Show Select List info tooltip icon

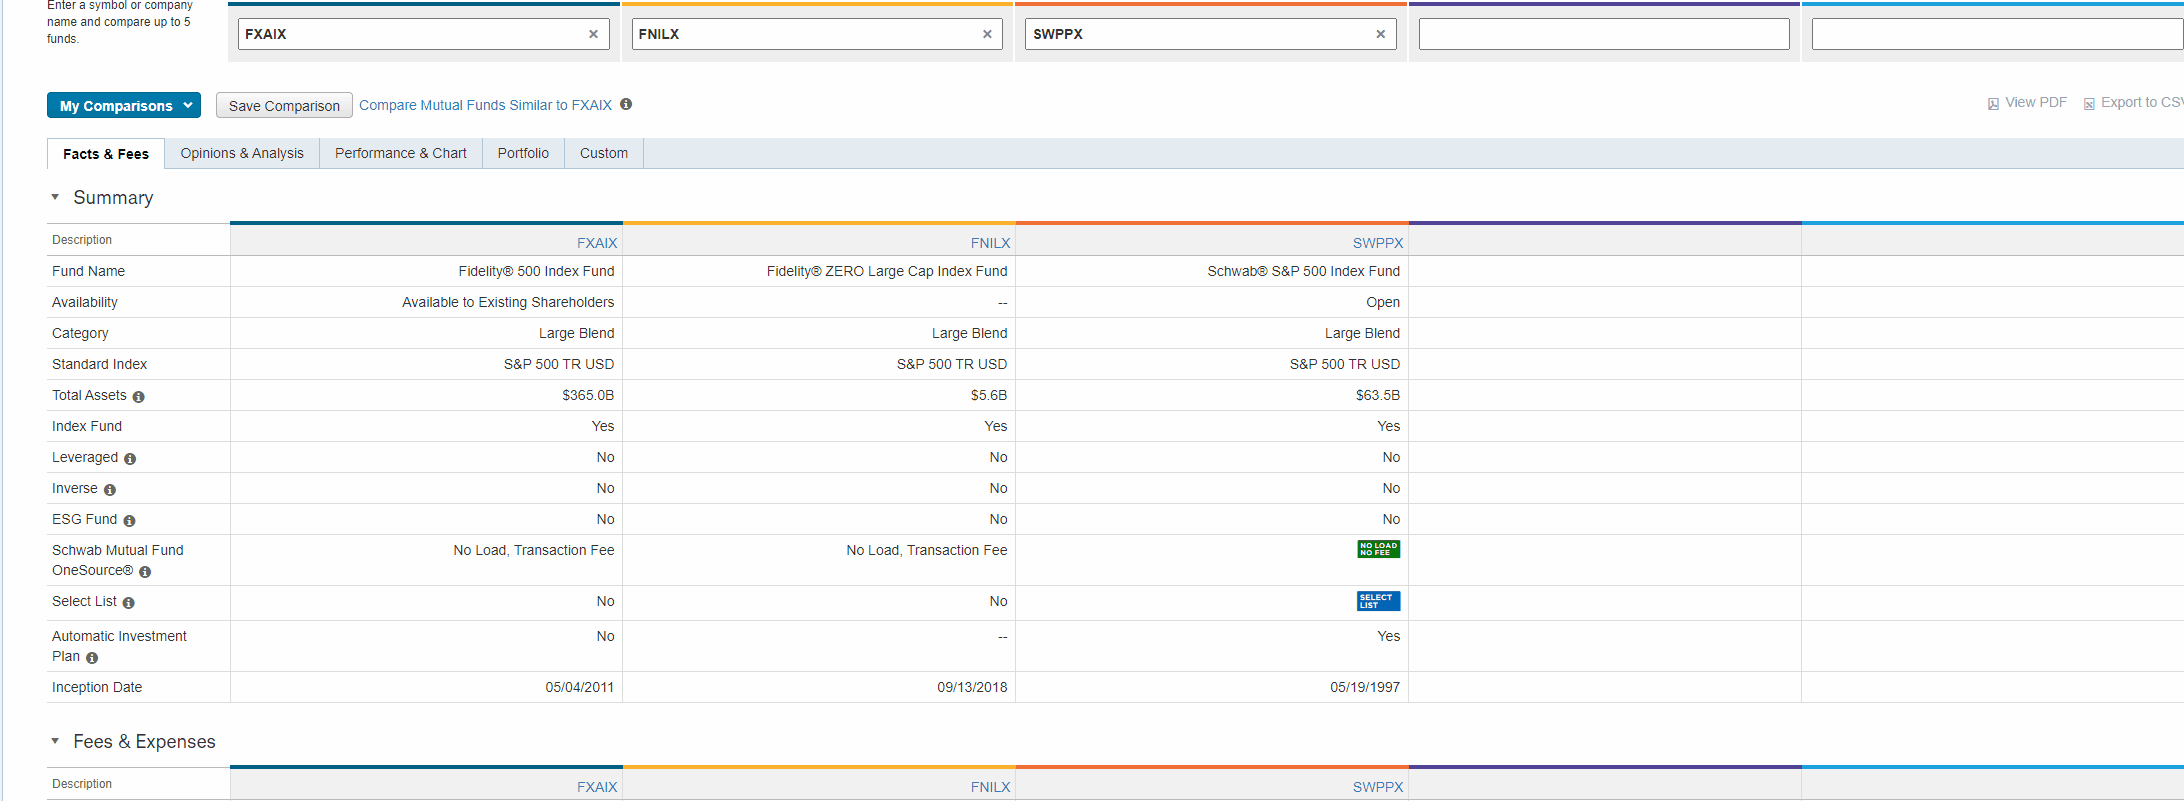pyautogui.click(x=128, y=603)
